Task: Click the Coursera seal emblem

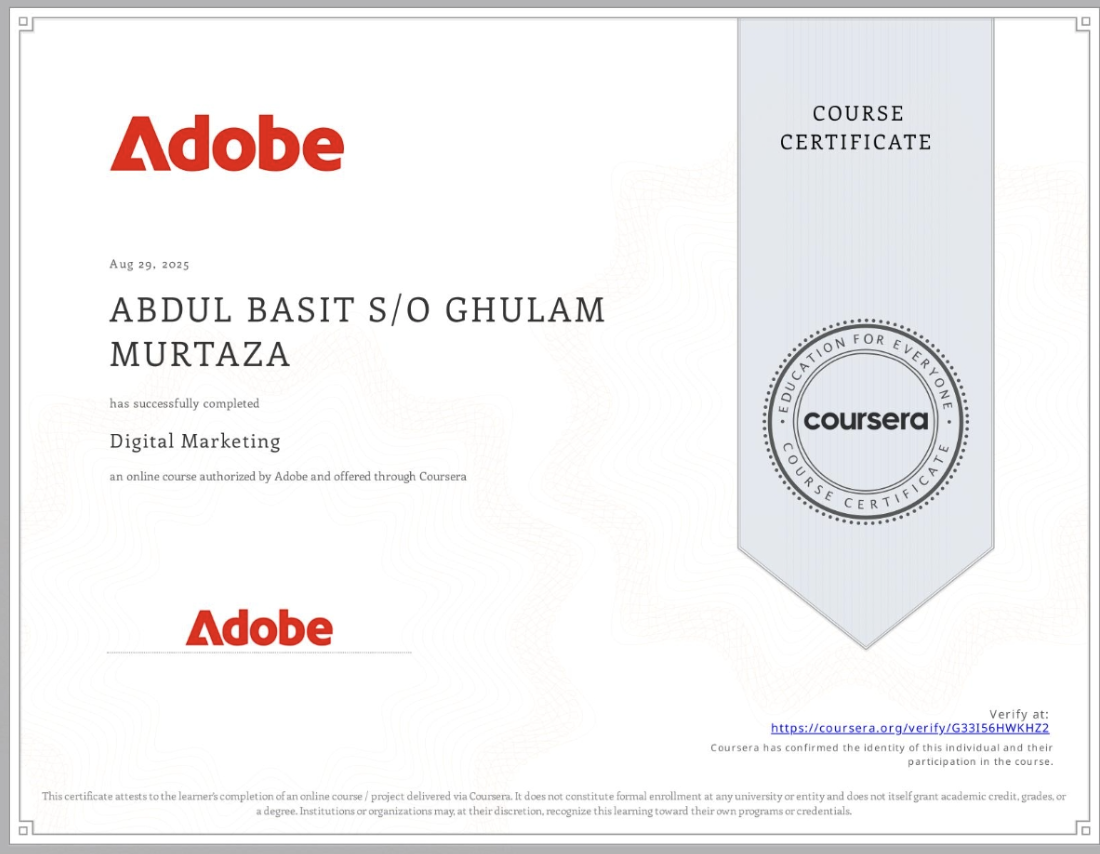Action: coord(866,422)
